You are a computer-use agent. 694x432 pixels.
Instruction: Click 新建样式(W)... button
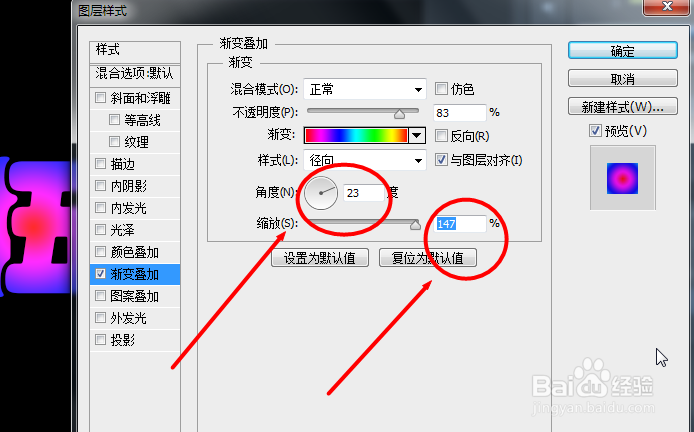point(623,107)
